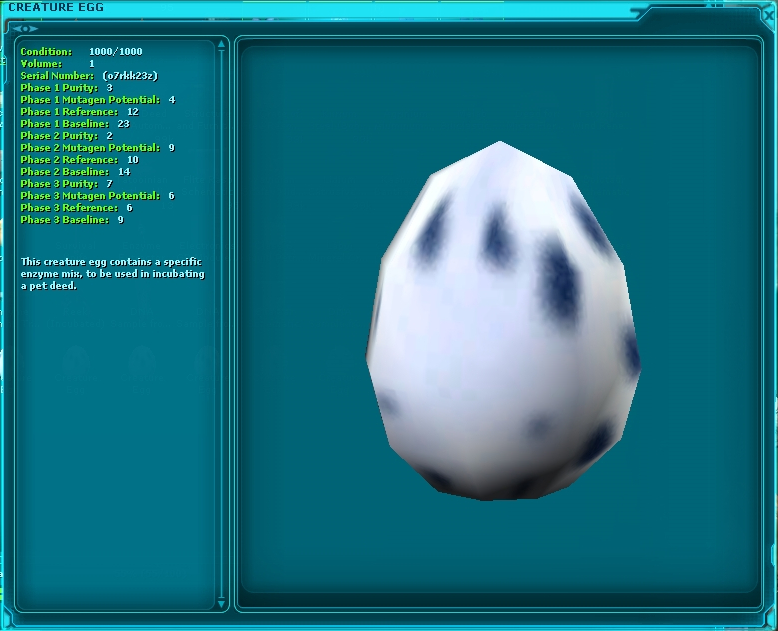778x631 pixels.
Task: Click Phase 2 Reference: 10
Action: click(x=79, y=160)
